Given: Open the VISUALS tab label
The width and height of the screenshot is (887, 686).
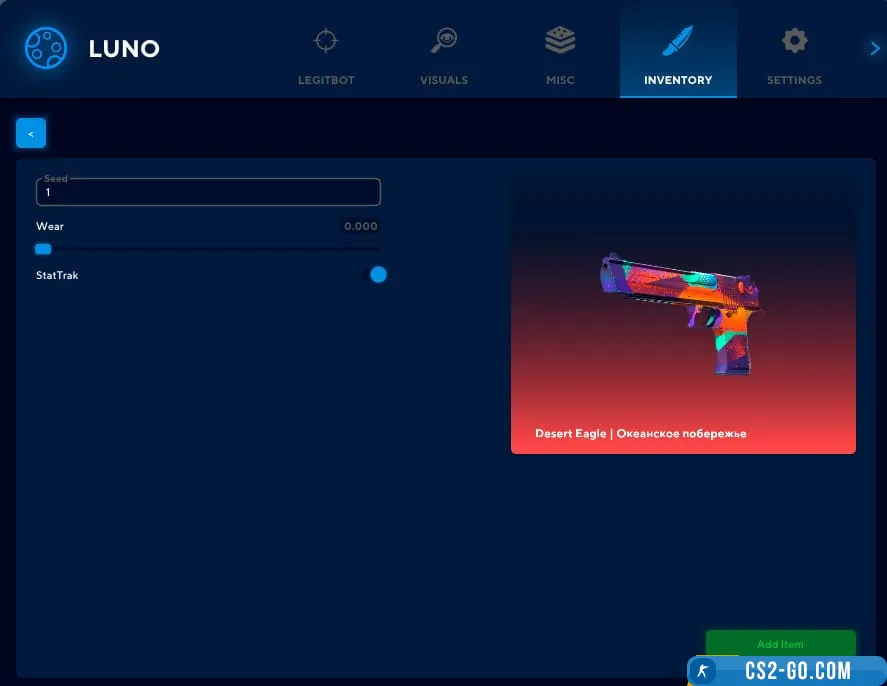Looking at the screenshot, I should coord(443,80).
